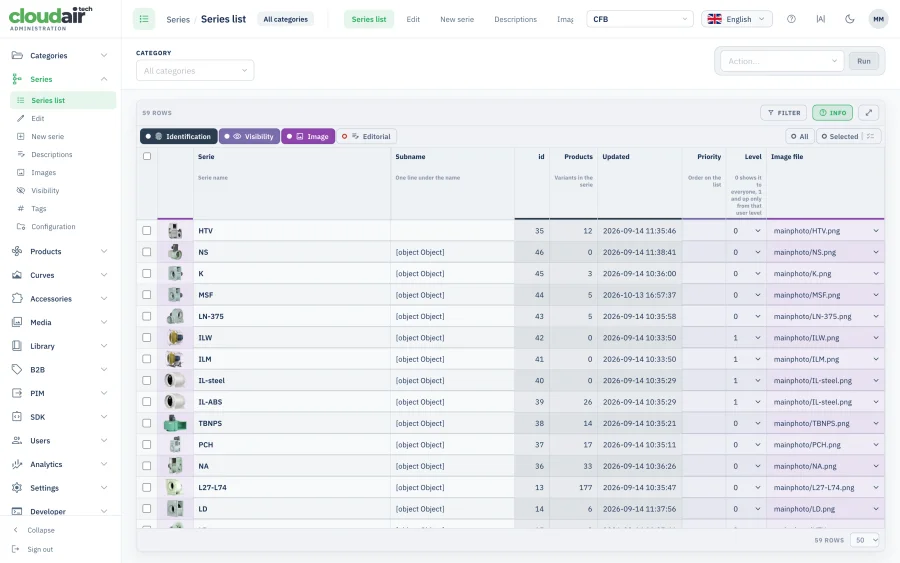Switch to the Descriptions tab in the top bar
The image size is (900, 563).
(x=515, y=19)
